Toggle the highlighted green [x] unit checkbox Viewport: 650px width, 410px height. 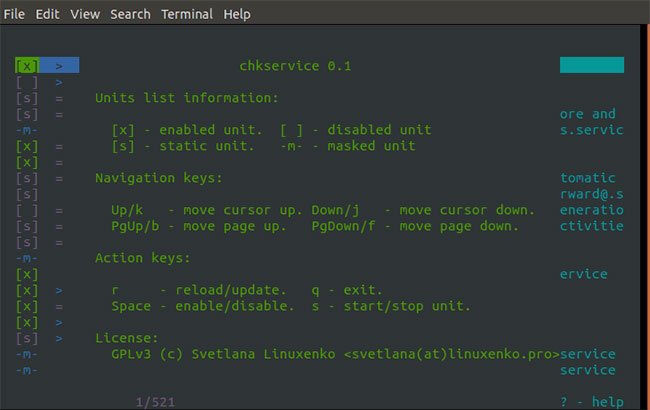tap(27, 66)
